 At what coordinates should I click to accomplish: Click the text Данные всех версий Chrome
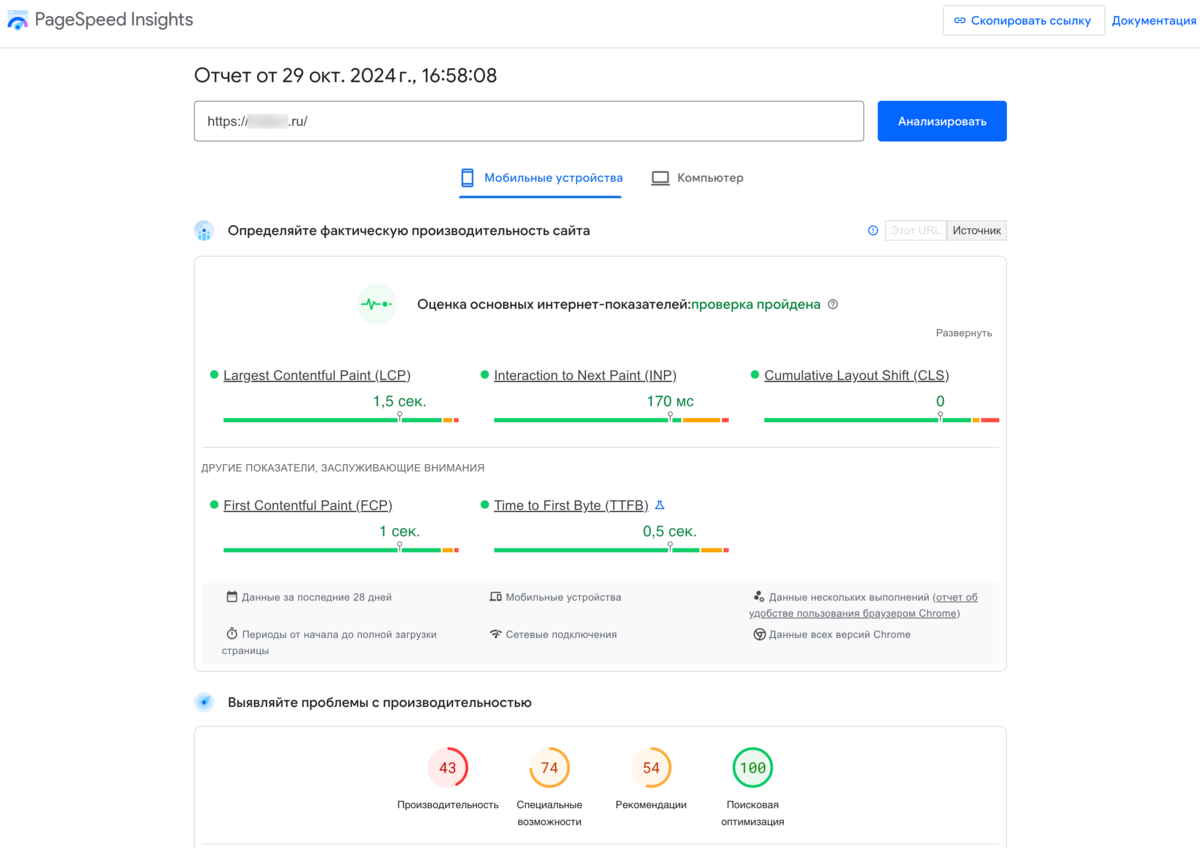[840, 634]
